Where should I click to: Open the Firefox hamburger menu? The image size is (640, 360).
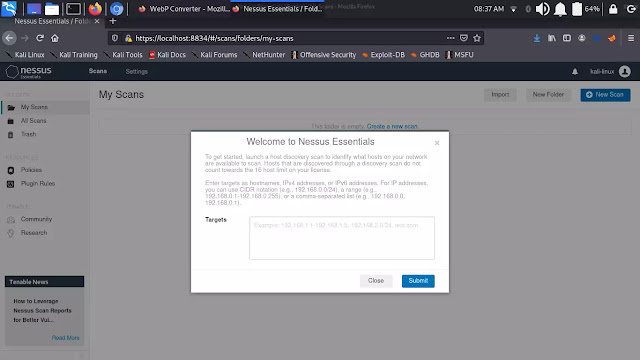631,38
